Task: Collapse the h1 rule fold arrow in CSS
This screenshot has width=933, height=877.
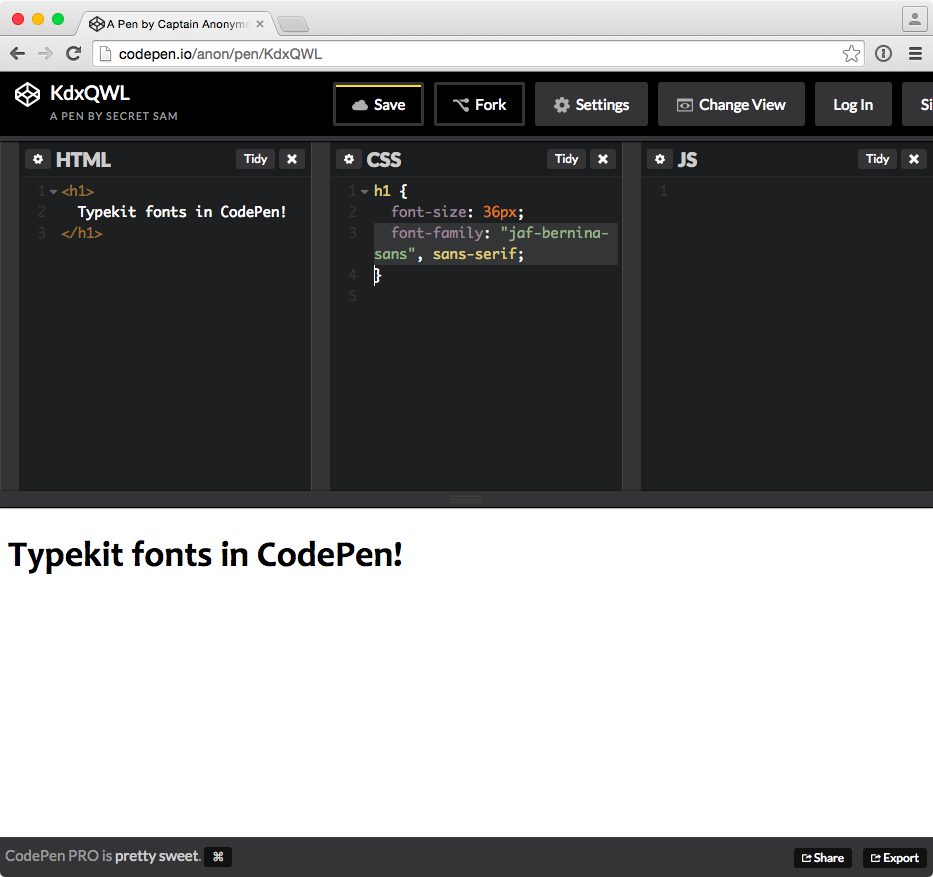Action: pyautogui.click(x=365, y=192)
